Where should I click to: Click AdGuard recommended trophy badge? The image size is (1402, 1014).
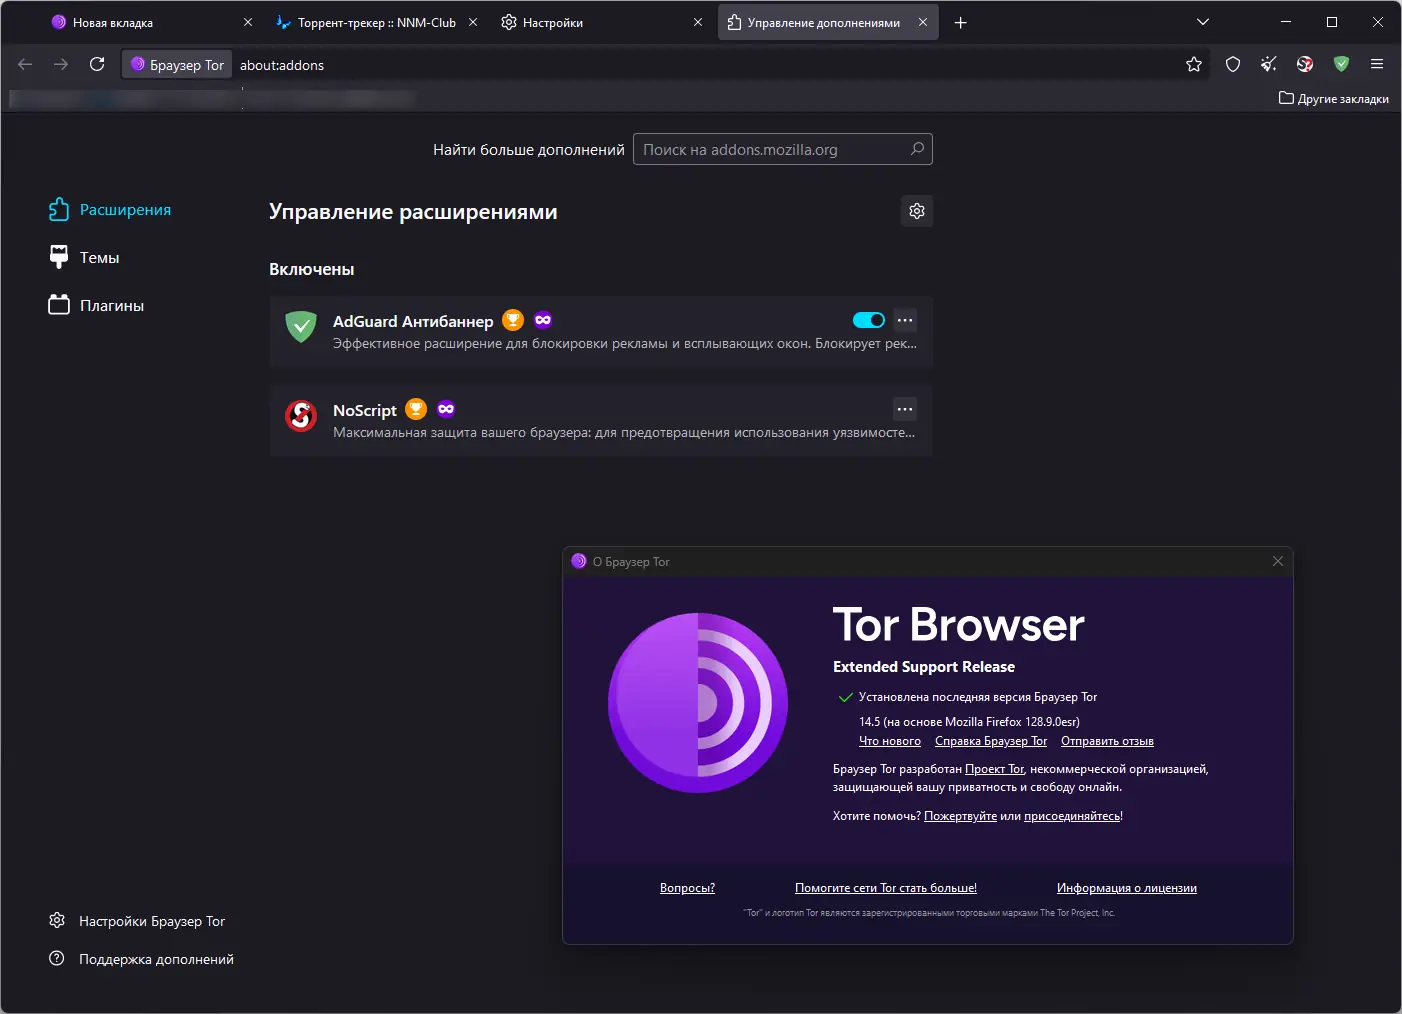[513, 320]
